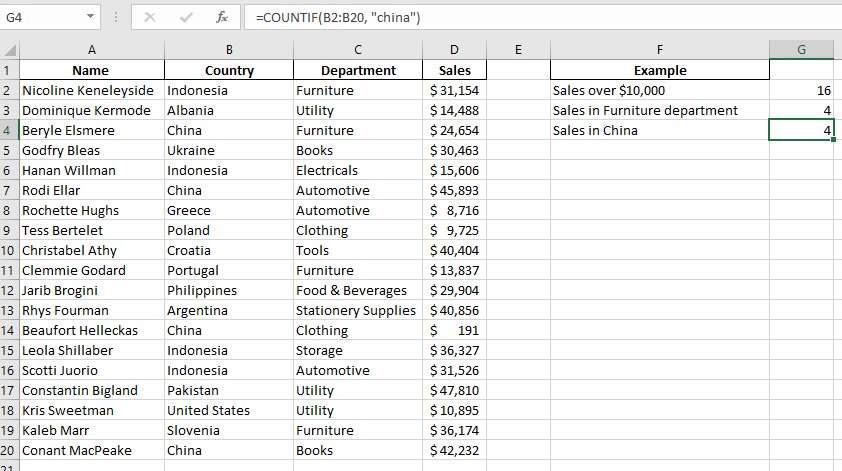Click the cell showing result 16

point(802,90)
